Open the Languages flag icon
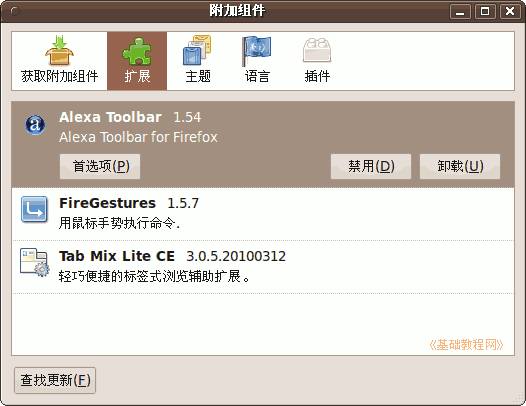Viewport: 526px width, 406px height. [256, 51]
